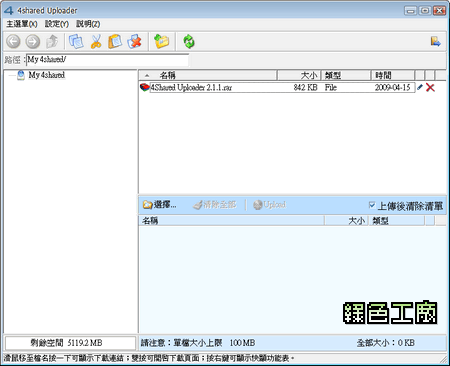Click the 路徑 path input field

coord(107,60)
